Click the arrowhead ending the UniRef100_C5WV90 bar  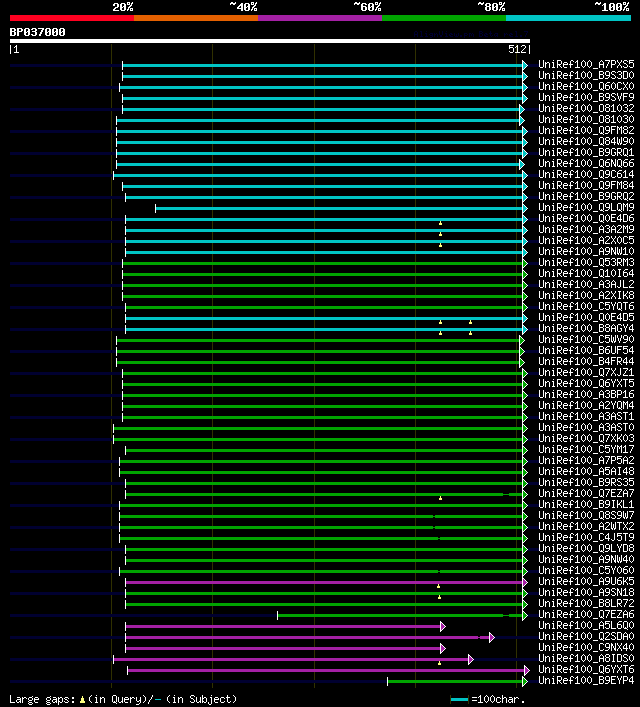pos(521,340)
